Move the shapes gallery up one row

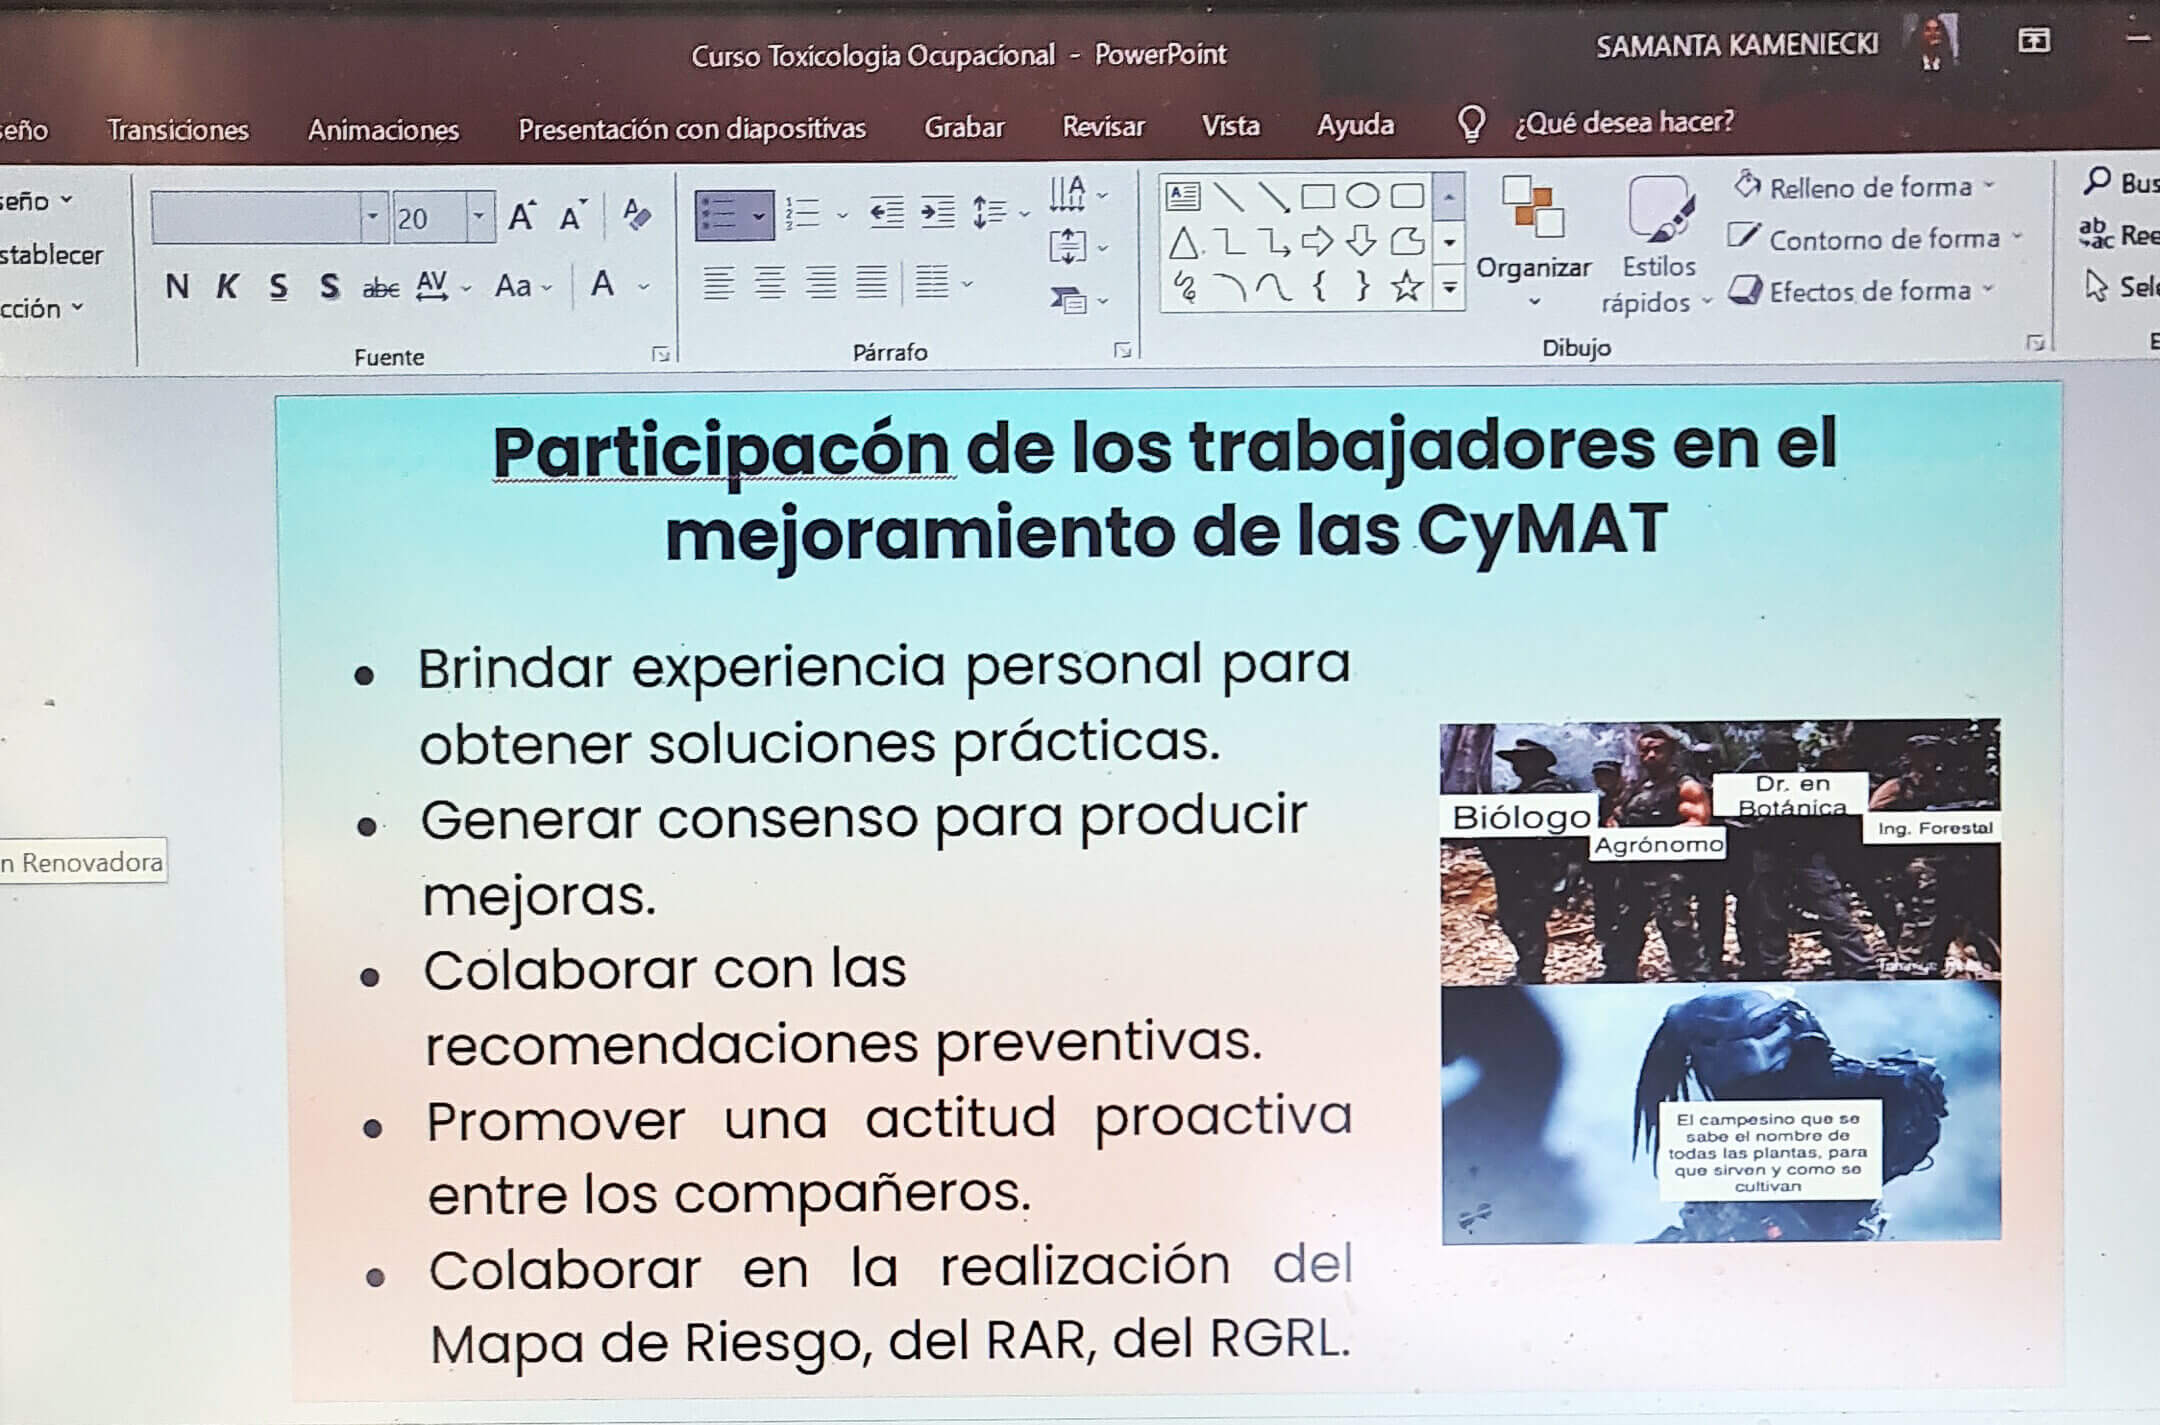pyautogui.click(x=1449, y=196)
